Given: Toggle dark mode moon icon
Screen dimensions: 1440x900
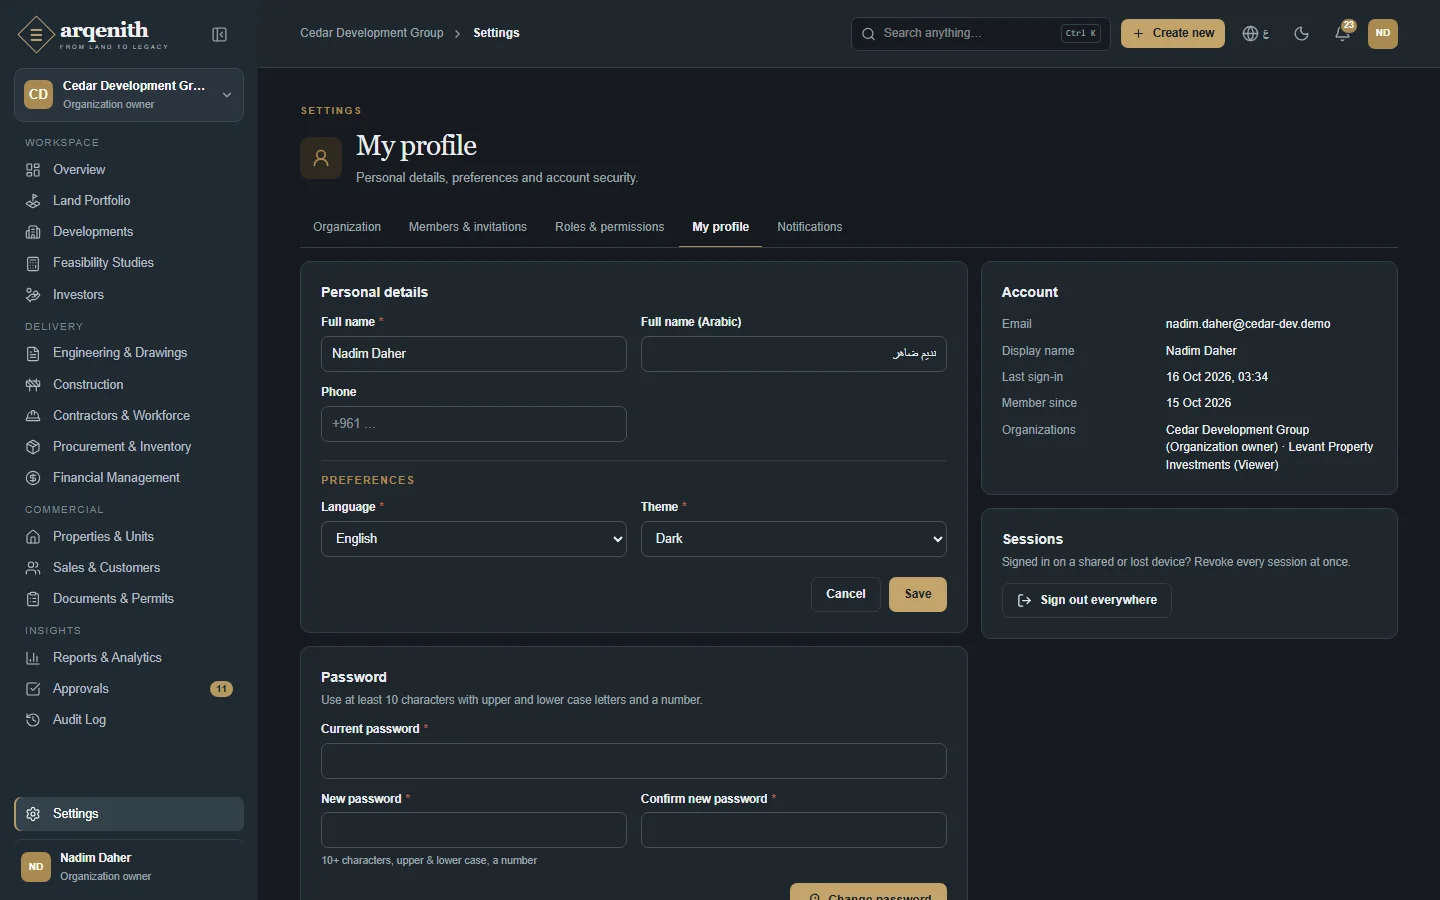Looking at the screenshot, I should (1302, 34).
